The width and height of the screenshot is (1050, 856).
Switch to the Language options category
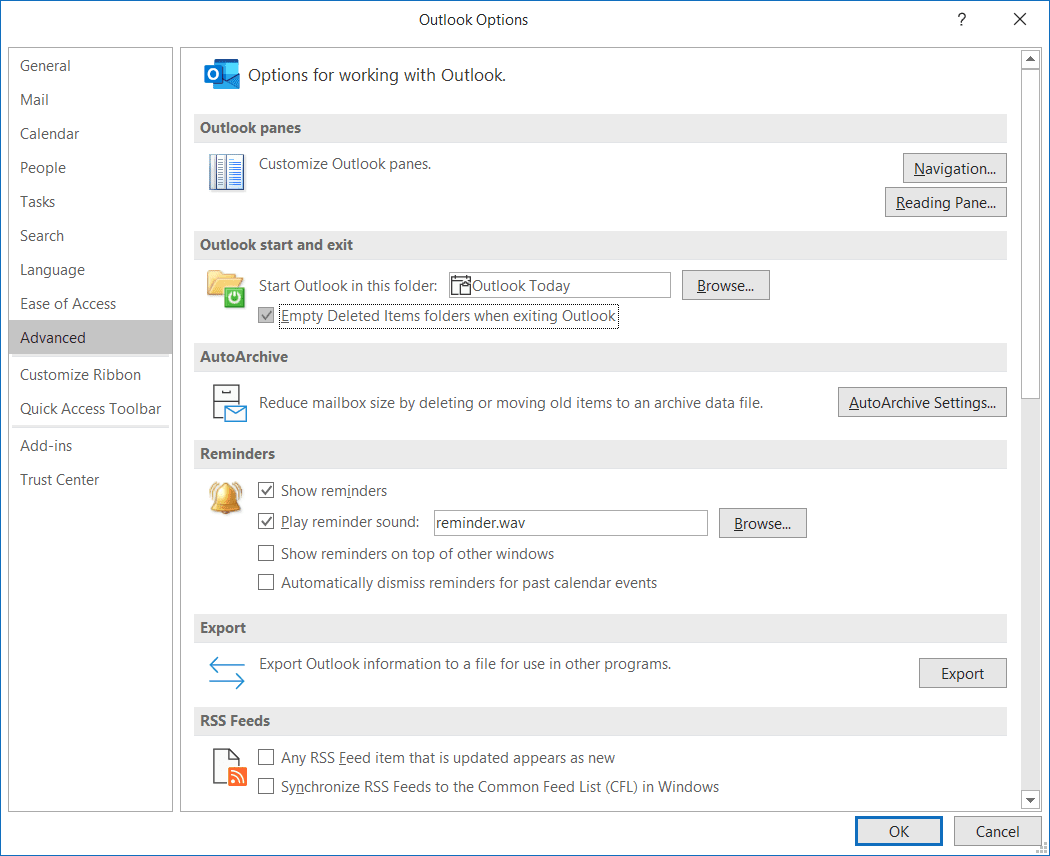coord(90,270)
